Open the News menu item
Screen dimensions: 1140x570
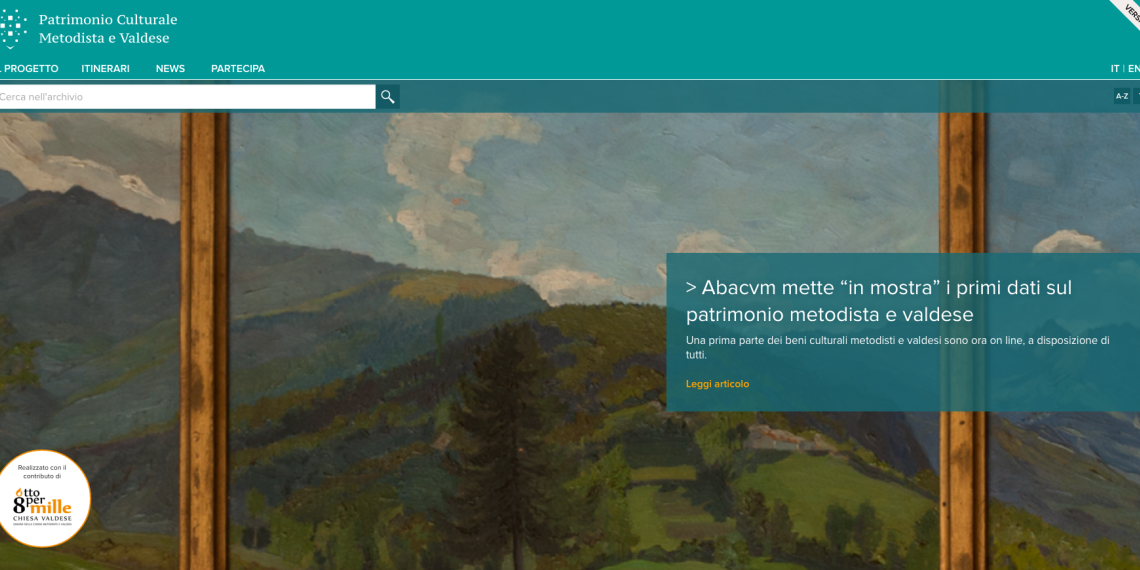pos(170,68)
